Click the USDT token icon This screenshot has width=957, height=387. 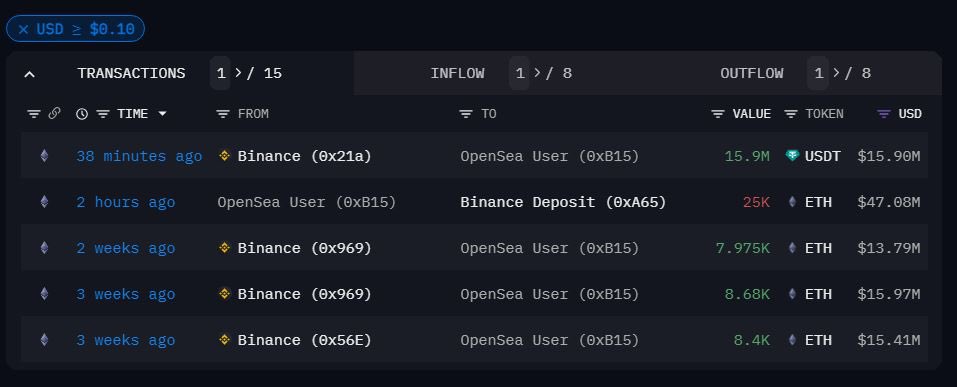tap(792, 156)
